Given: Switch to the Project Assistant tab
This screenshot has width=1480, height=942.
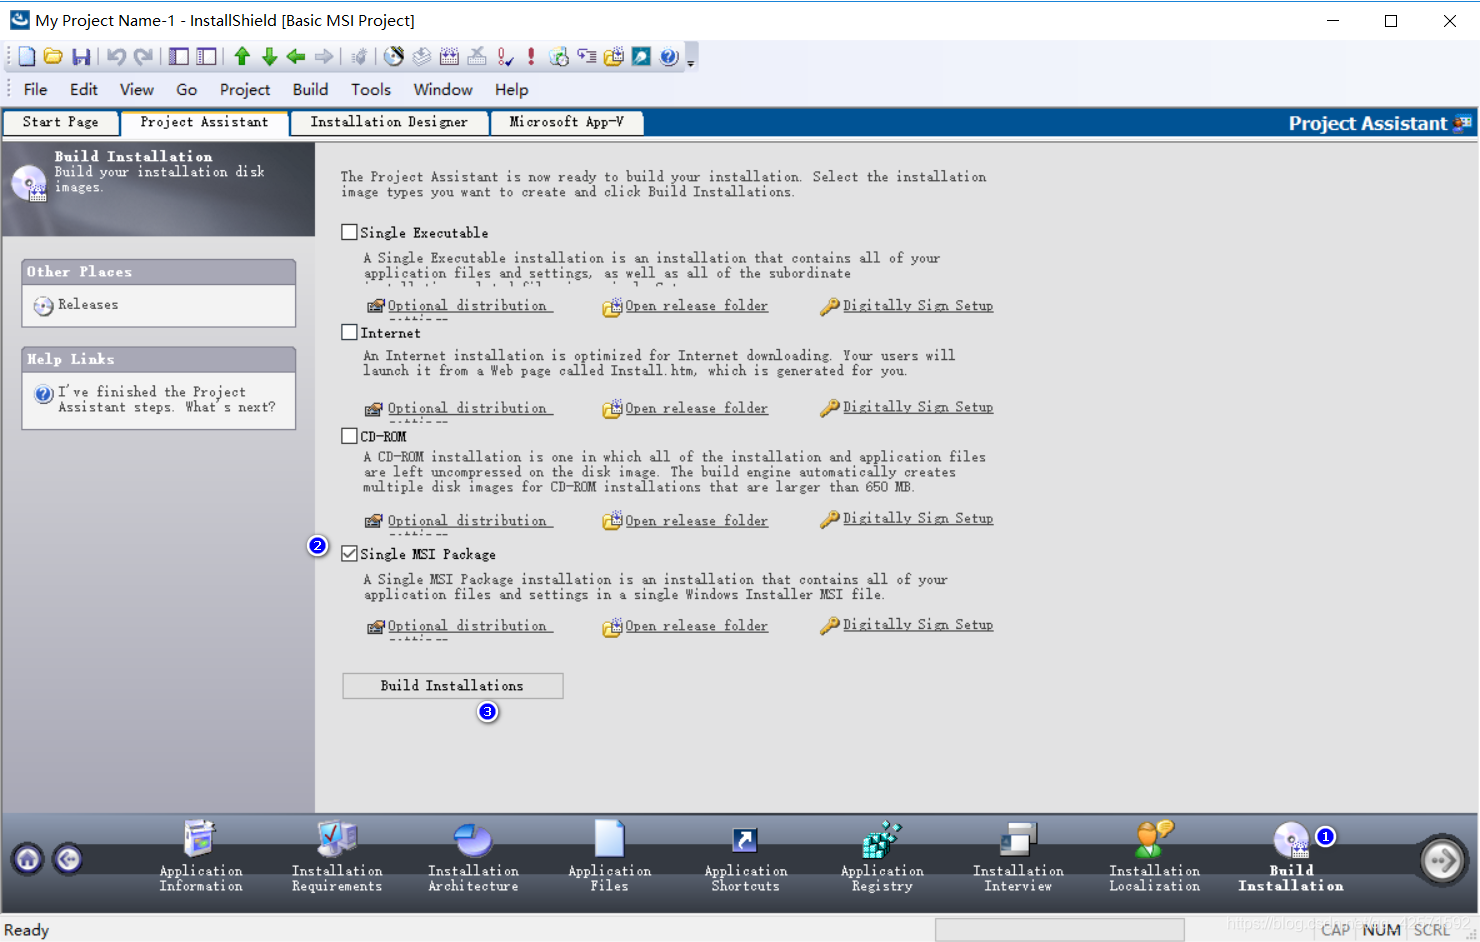Looking at the screenshot, I should coord(205,122).
